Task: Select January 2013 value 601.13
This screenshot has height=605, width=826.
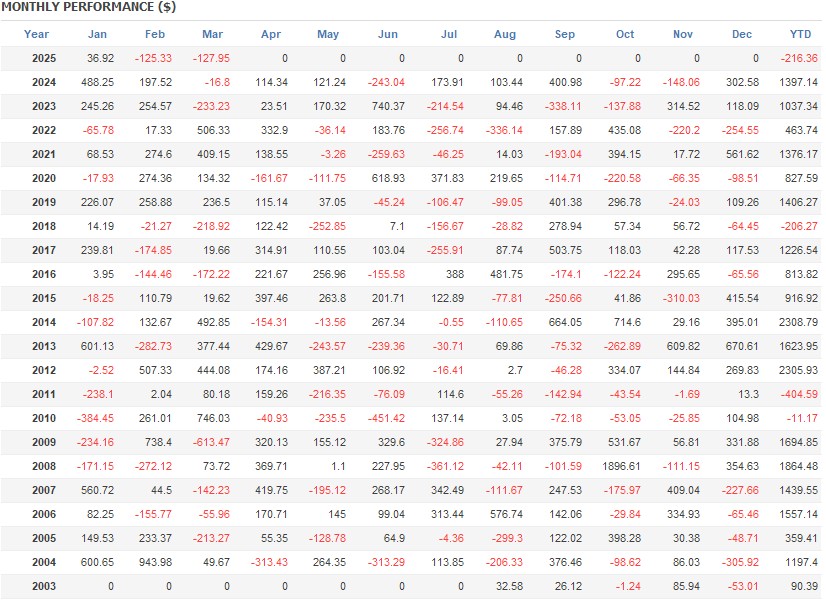Action: (x=97, y=346)
